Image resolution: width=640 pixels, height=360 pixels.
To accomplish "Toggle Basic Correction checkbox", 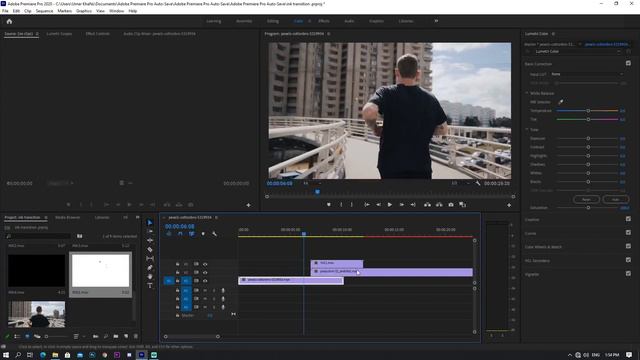I will point(628,63).
